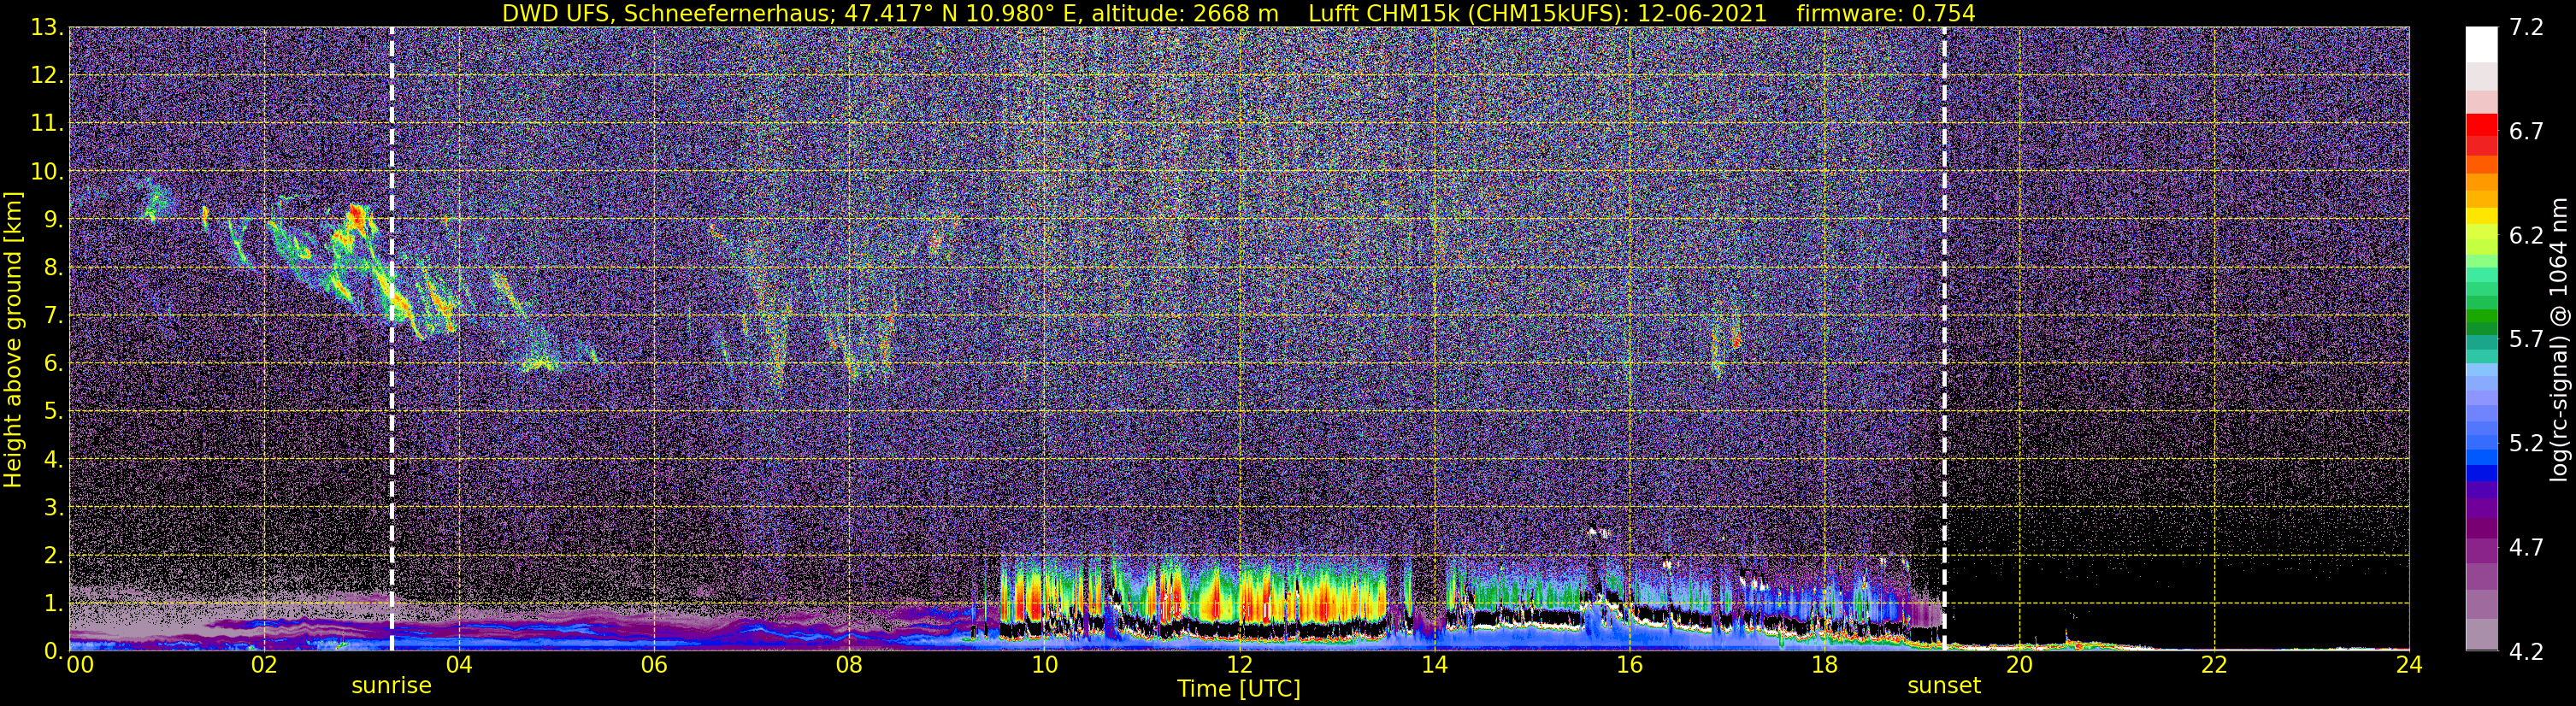
Task: Click the time axis tick label '10'
Action: coord(1044,666)
